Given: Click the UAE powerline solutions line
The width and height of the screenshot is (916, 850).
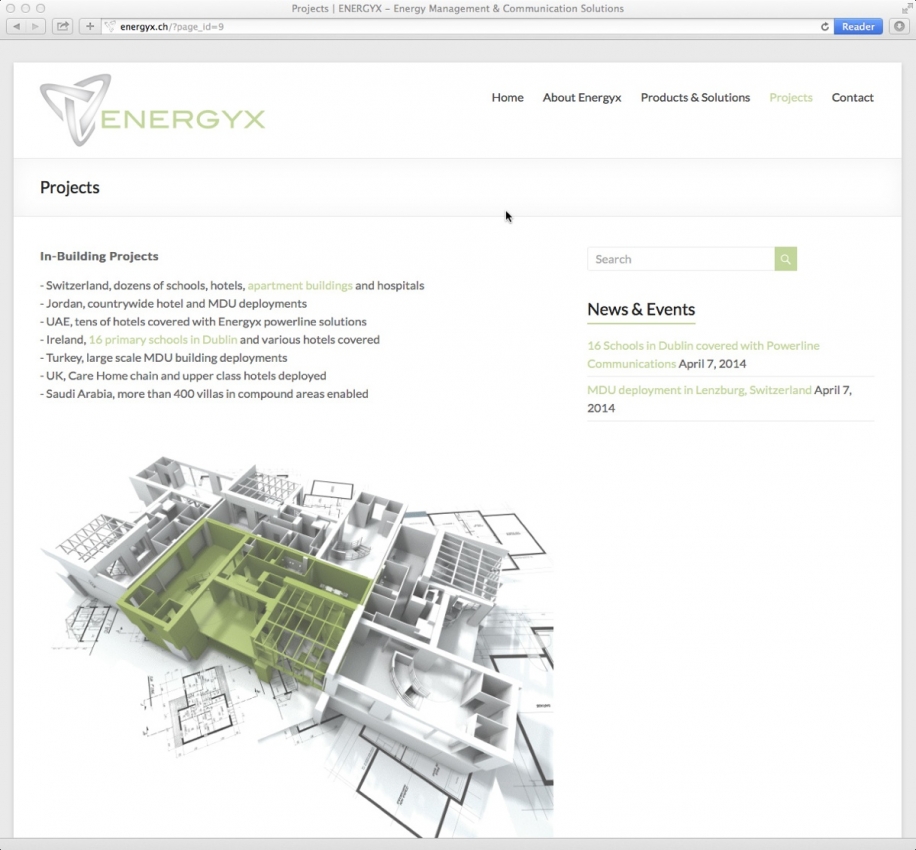Looking at the screenshot, I should (x=203, y=322).
